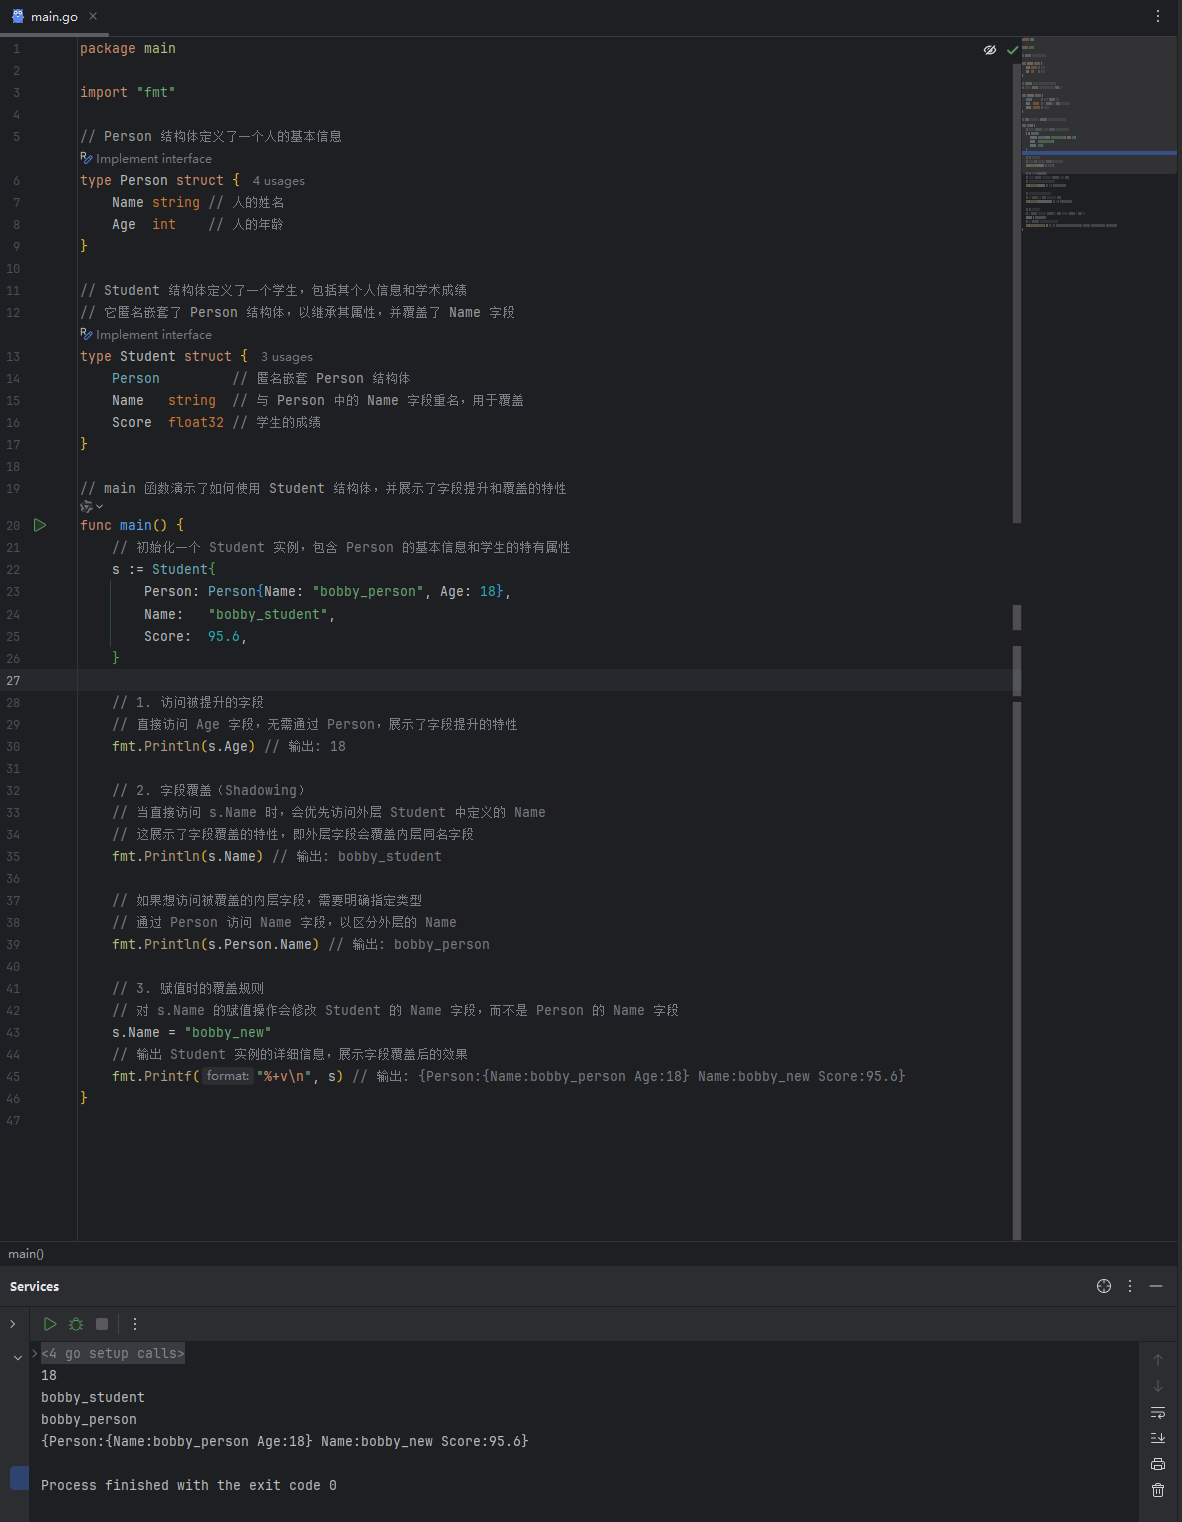Open Services toolbar more actions
The width and height of the screenshot is (1182, 1522).
[135, 1324]
